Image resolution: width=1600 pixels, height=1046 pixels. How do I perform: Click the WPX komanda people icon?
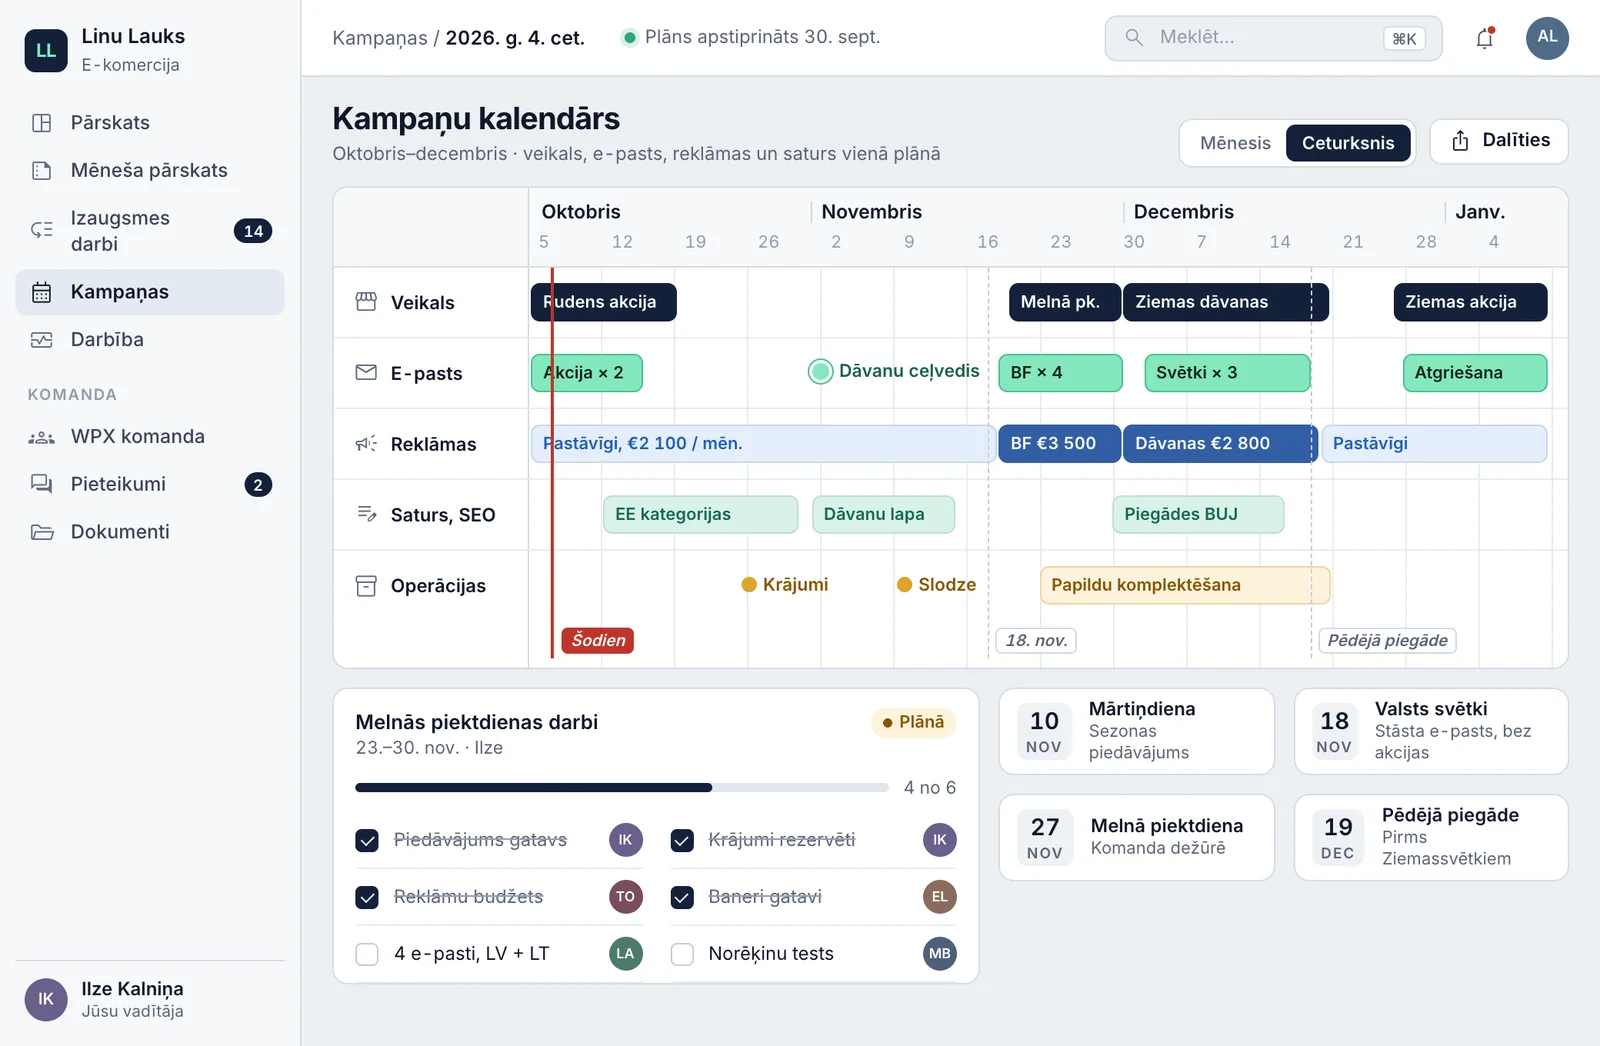pyautogui.click(x=42, y=437)
